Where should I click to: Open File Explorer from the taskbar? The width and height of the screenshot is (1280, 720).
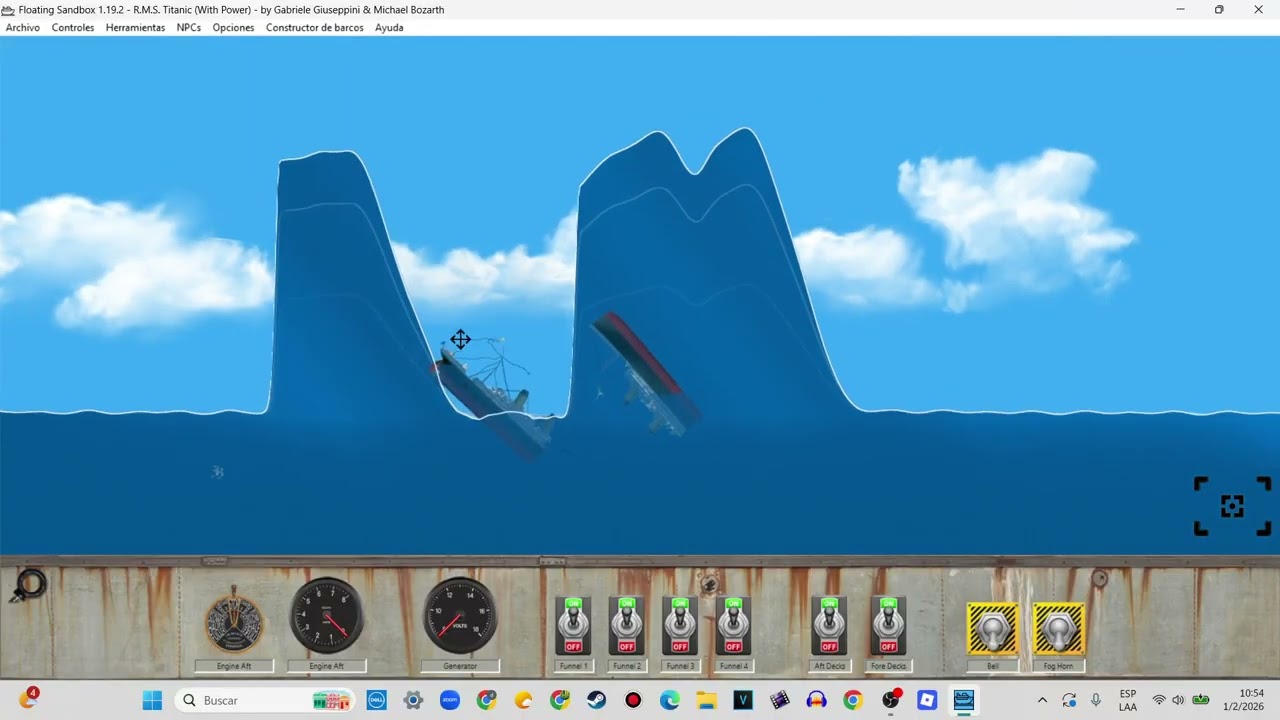[706, 700]
